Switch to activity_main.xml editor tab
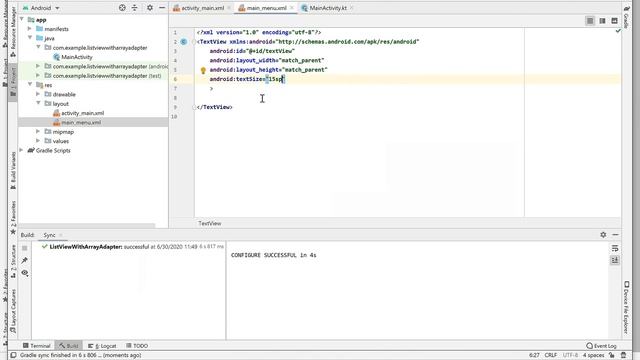 point(202,8)
